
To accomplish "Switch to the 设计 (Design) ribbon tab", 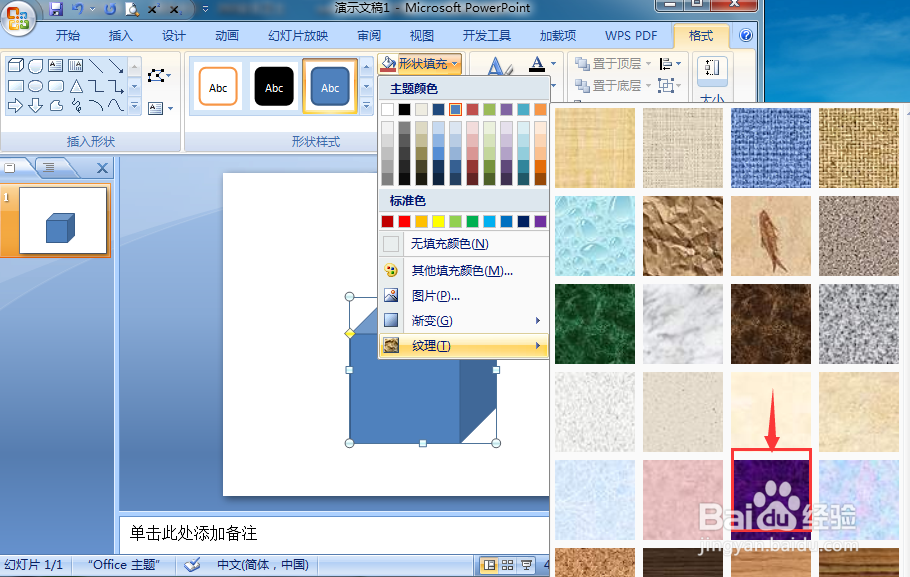I will pos(174,35).
